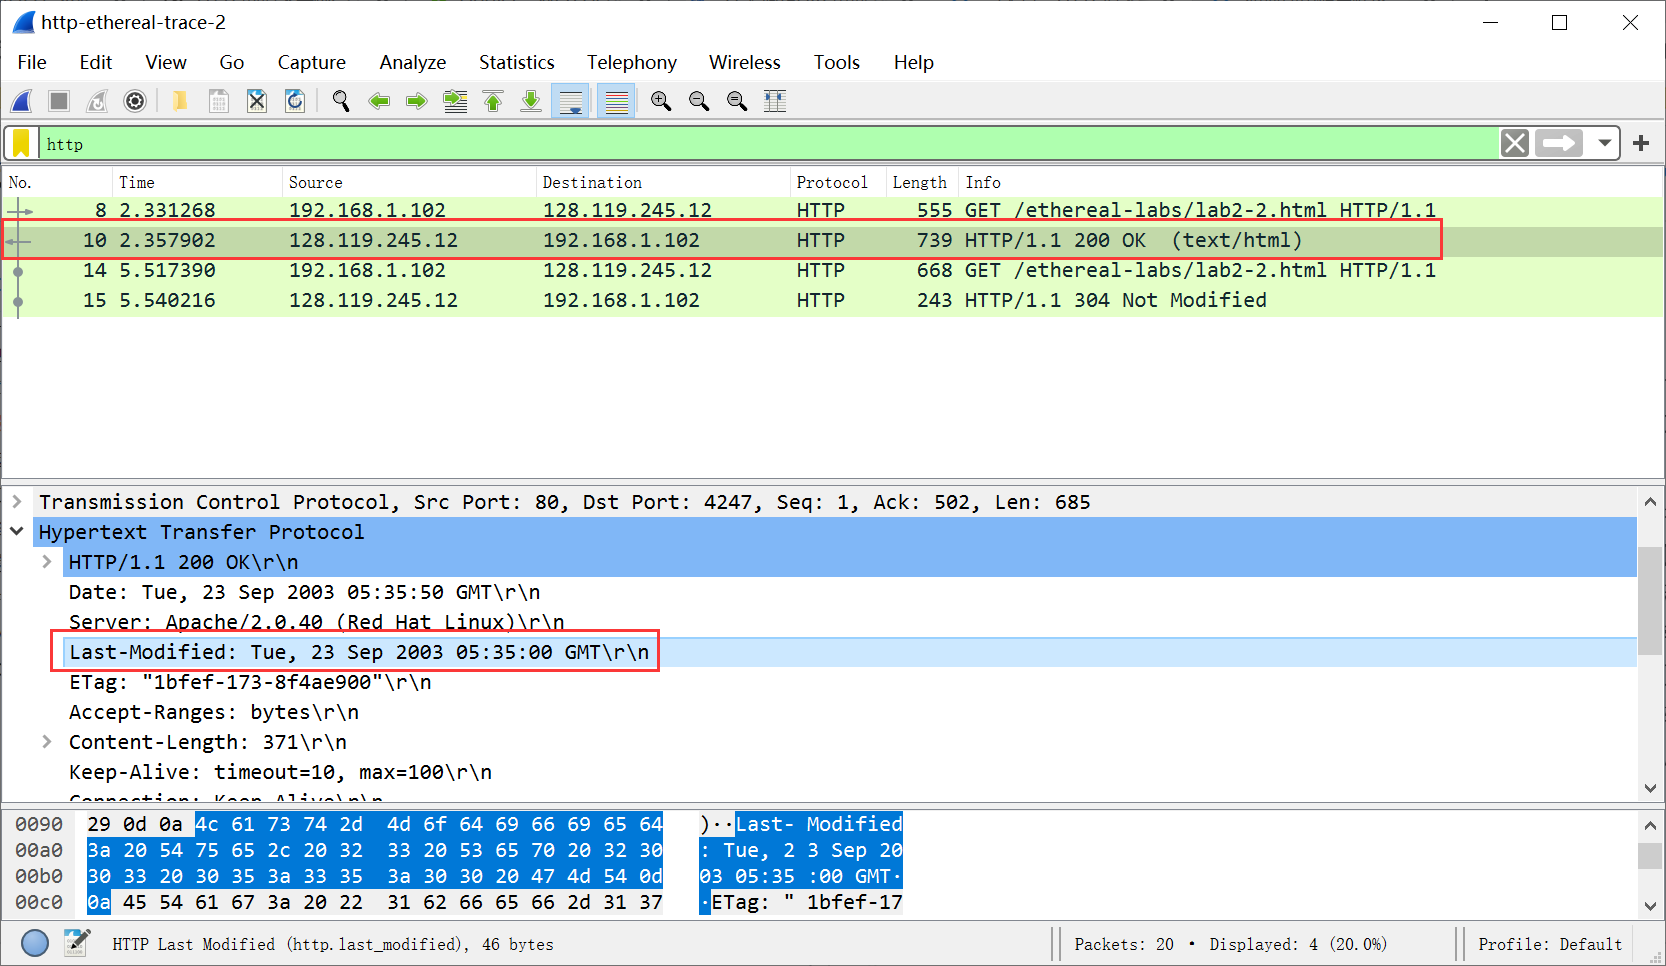Image resolution: width=1666 pixels, height=966 pixels.
Task: Restart the current capture
Action: (97, 101)
